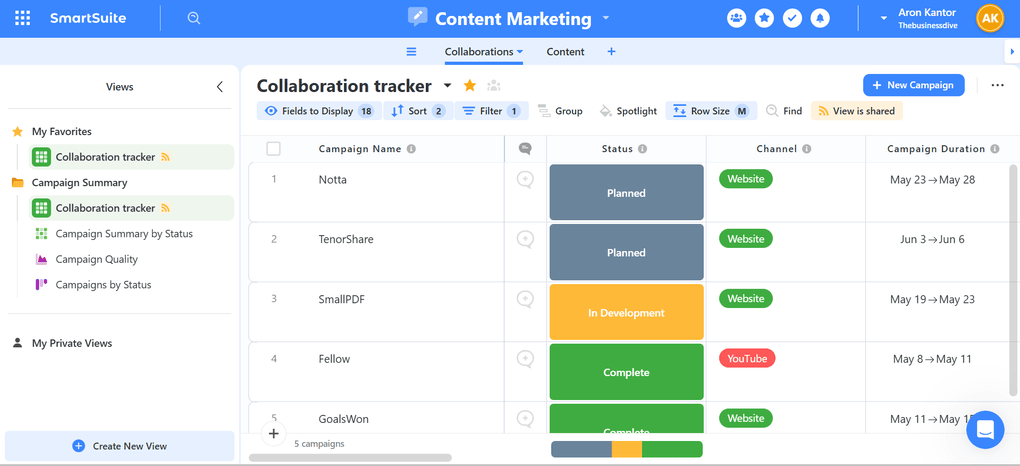Image resolution: width=1020 pixels, height=466 pixels.
Task: Click the YouTube channel tag for Fellow
Action: point(747,359)
